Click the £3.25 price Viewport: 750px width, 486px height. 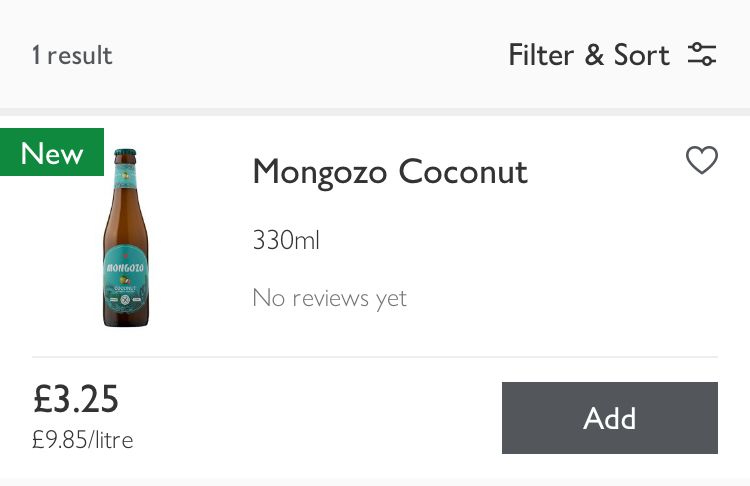pos(76,399)
